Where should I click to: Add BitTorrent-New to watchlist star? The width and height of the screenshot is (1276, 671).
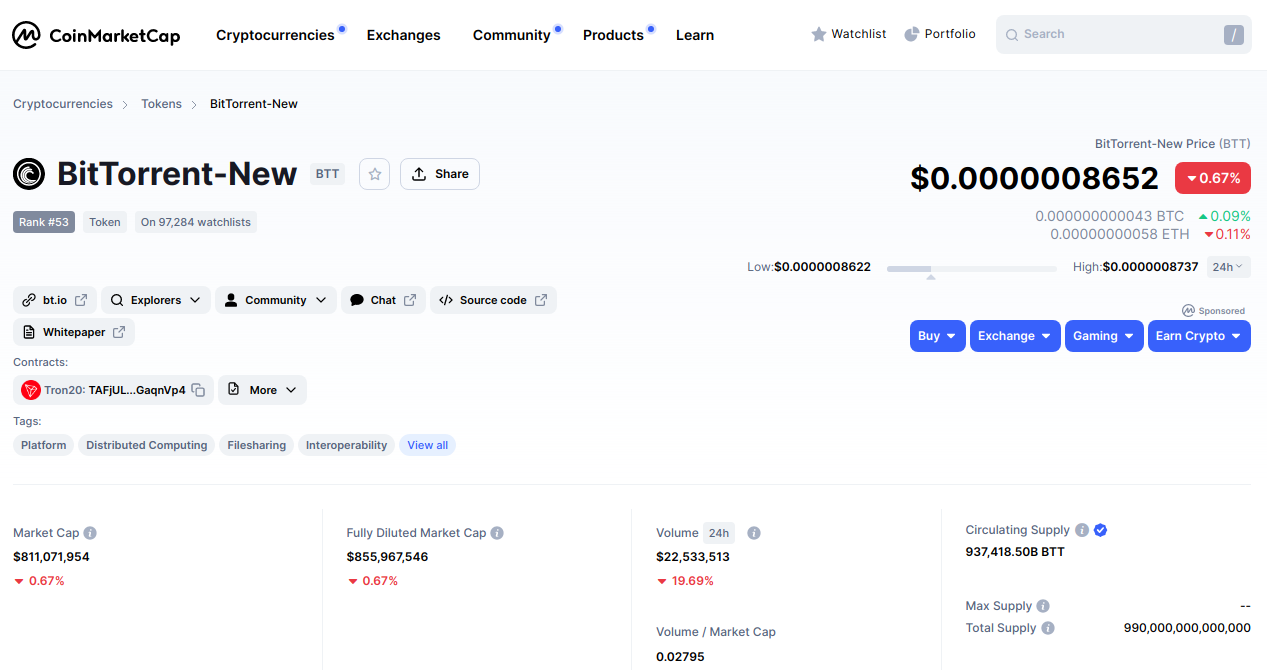pos(375,174)
